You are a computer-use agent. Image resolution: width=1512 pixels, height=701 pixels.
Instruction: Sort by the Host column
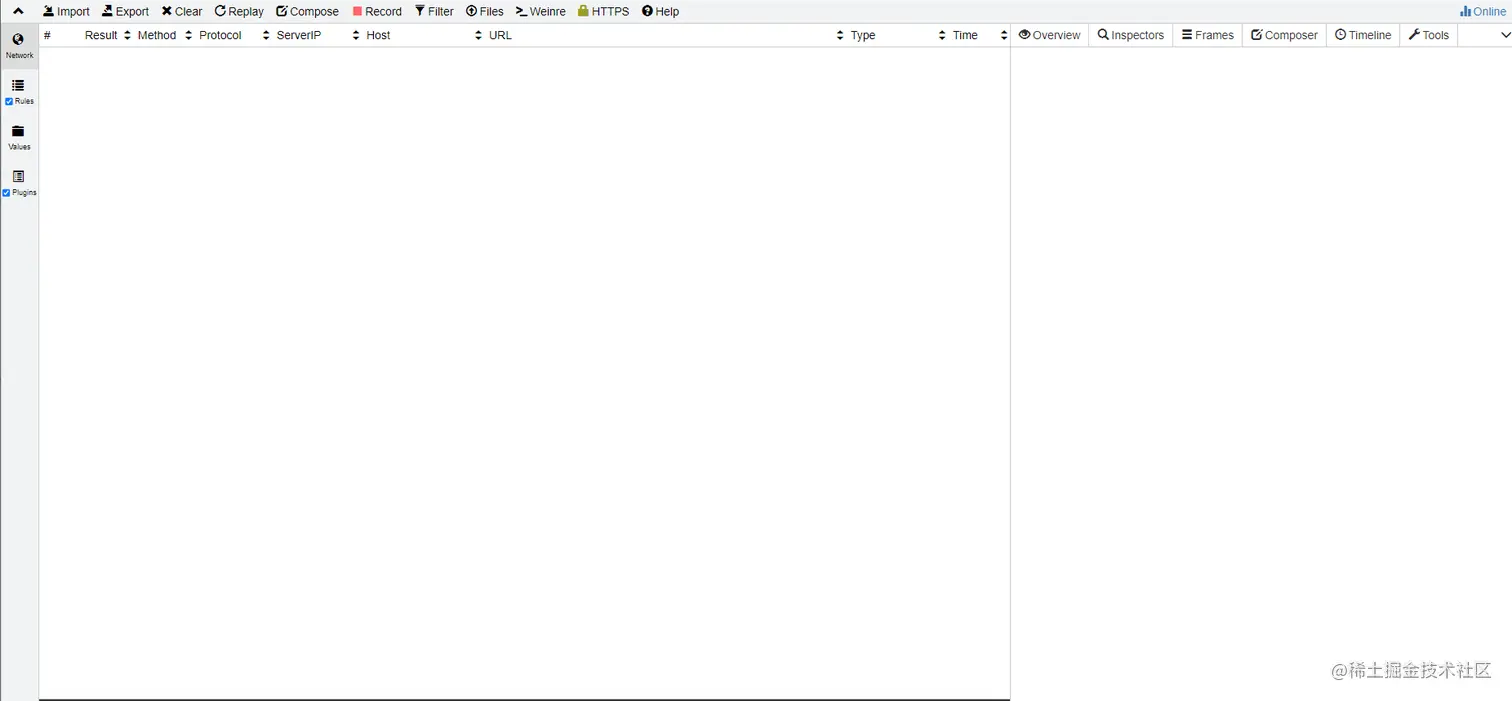point(424,35)
